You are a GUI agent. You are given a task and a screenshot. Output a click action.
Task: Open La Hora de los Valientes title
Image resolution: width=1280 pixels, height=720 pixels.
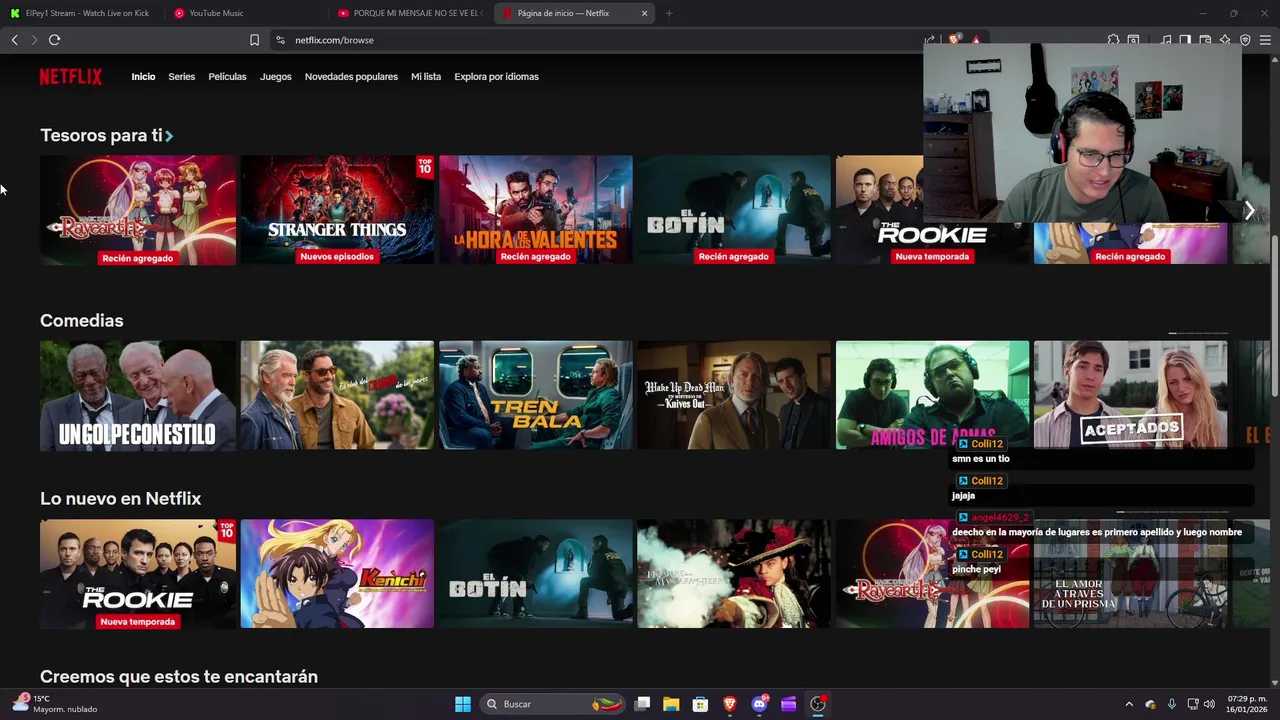click(x=535, y=210)
